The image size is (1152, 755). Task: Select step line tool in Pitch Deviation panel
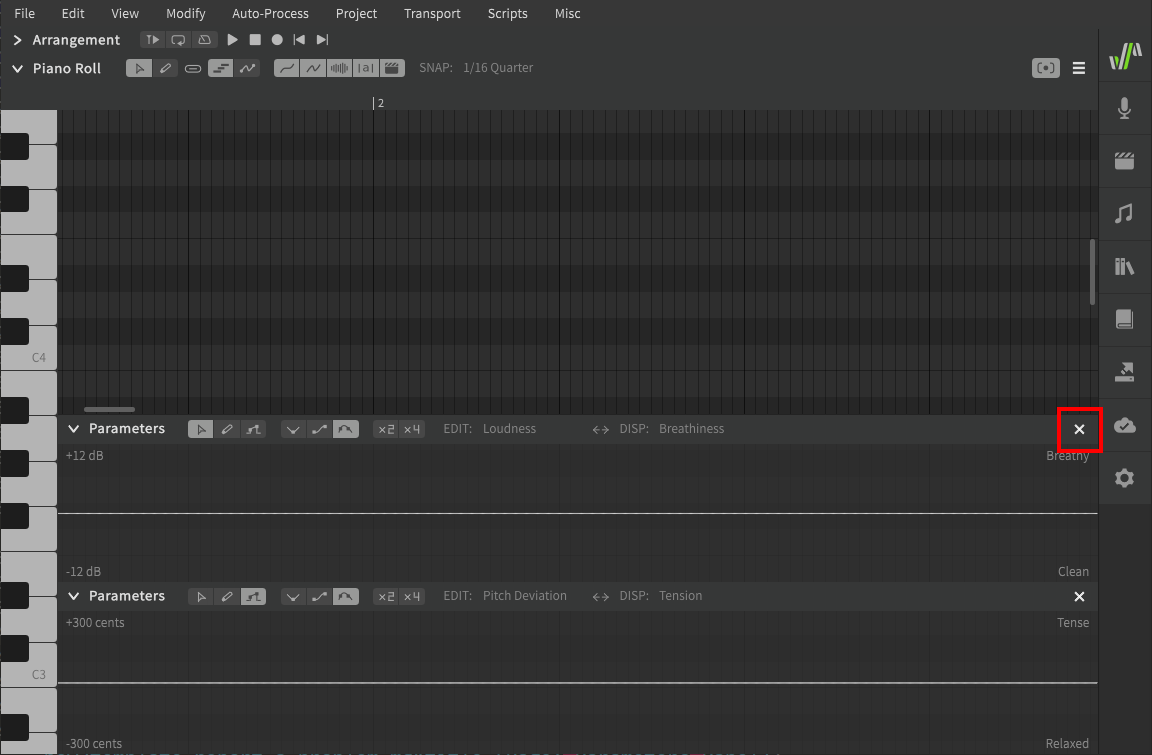pyautogui.click(x=253, y=597)
